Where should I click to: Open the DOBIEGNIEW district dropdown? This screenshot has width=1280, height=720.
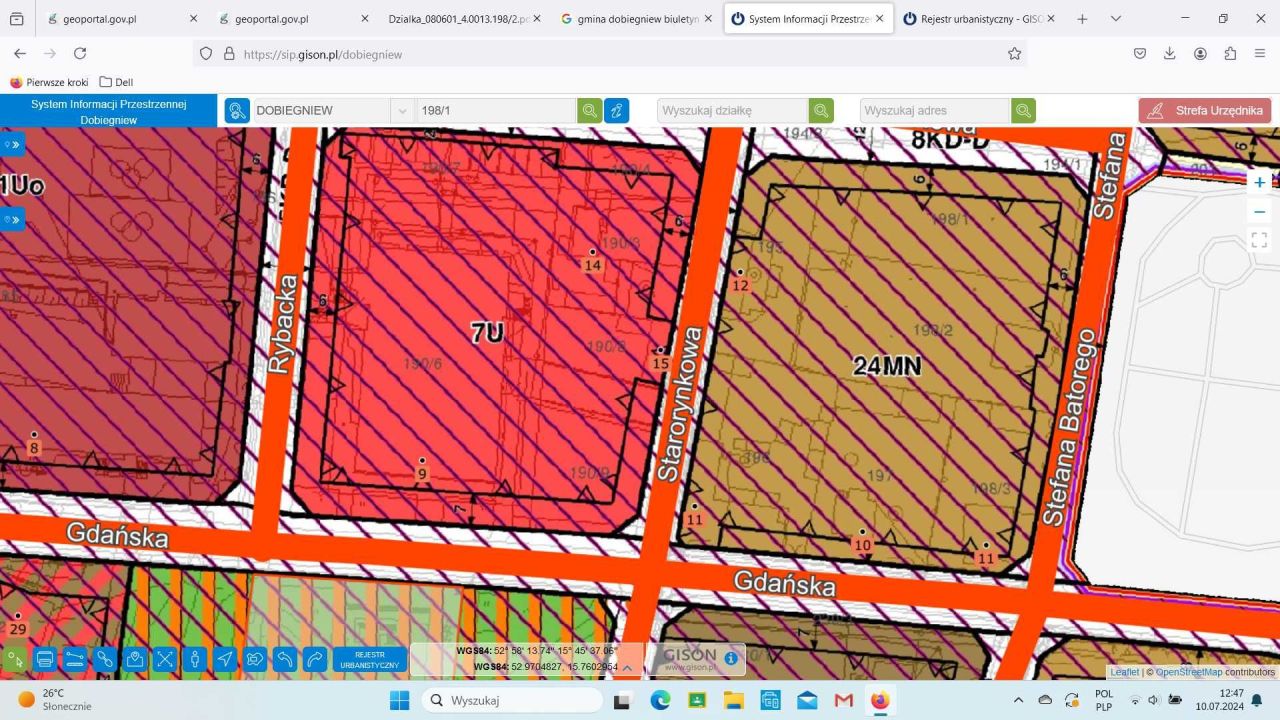pyautogui.click(x=401, y=111)
